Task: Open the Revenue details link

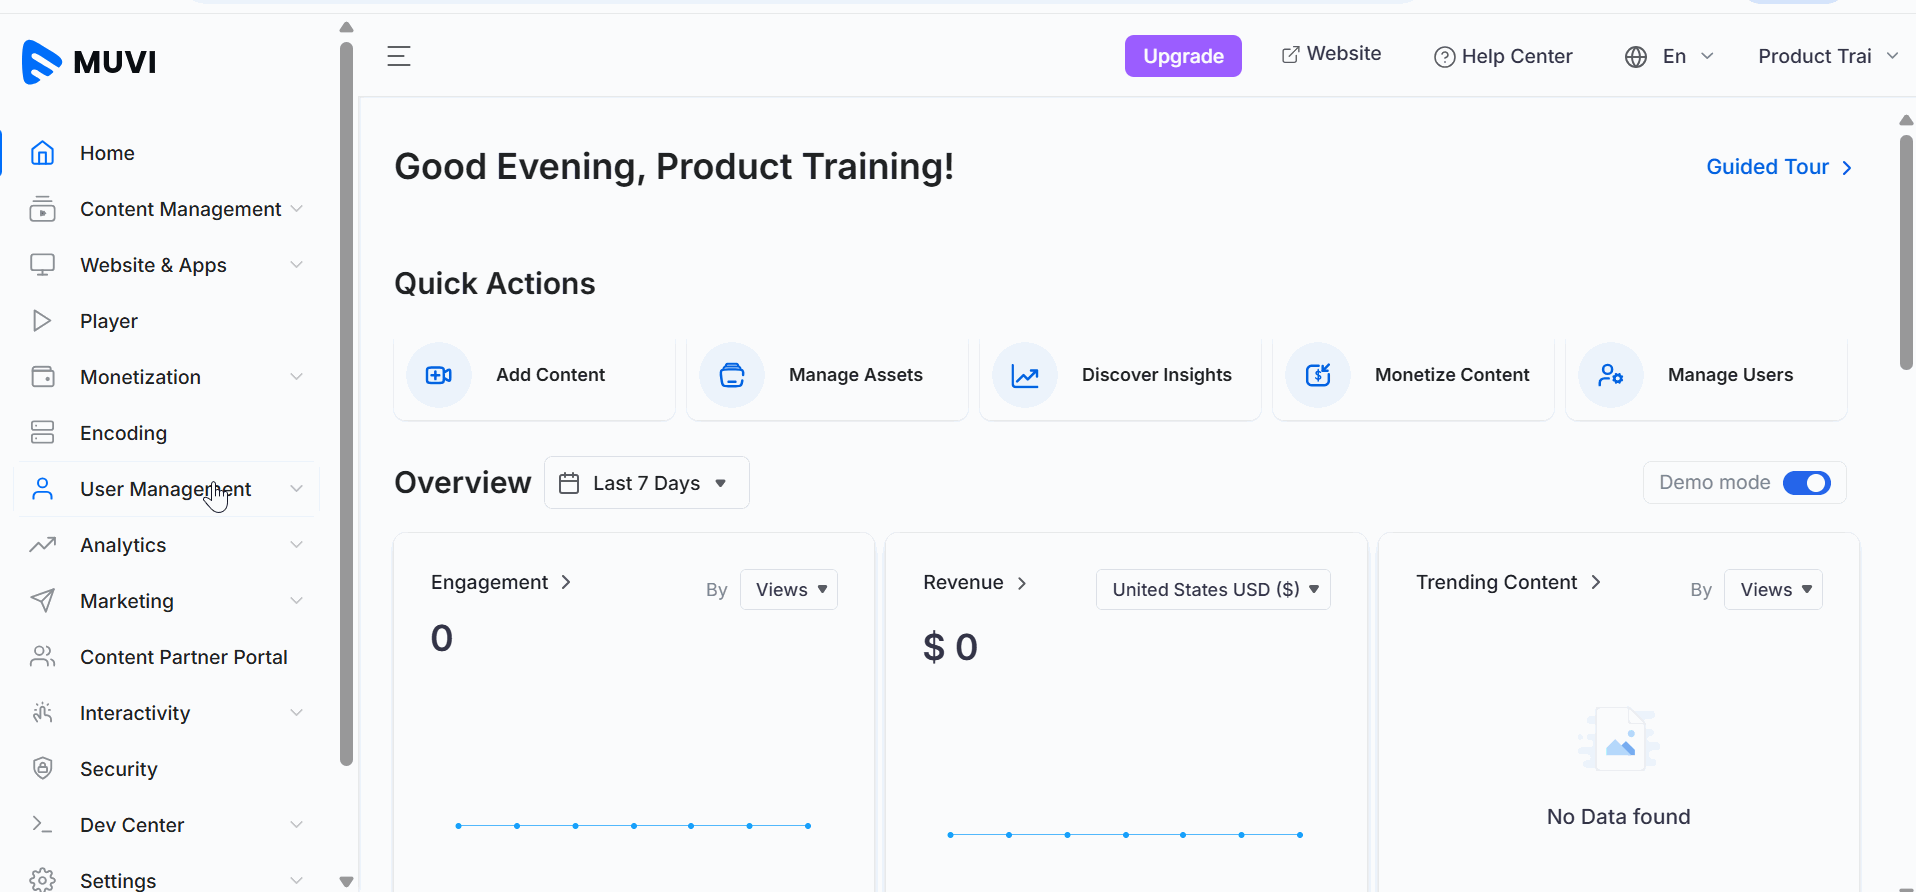Action: point(975,583)
